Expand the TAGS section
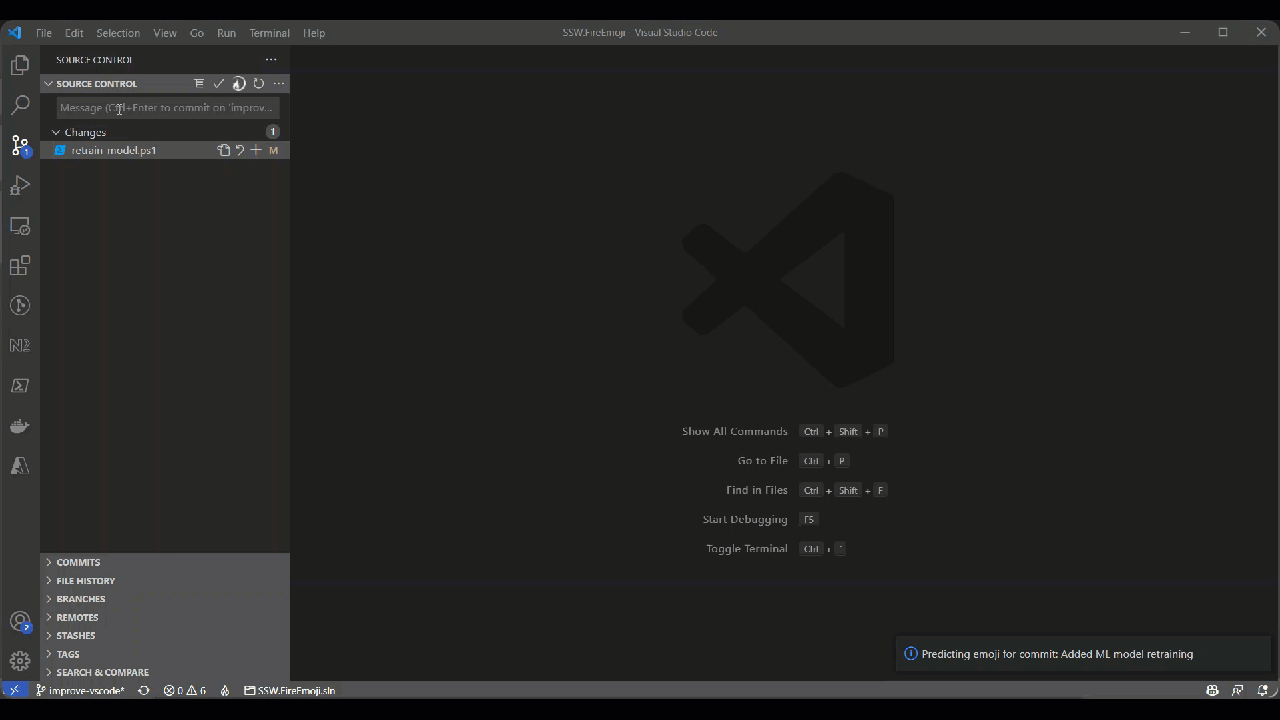The image size is (1280, 720). 165,654
